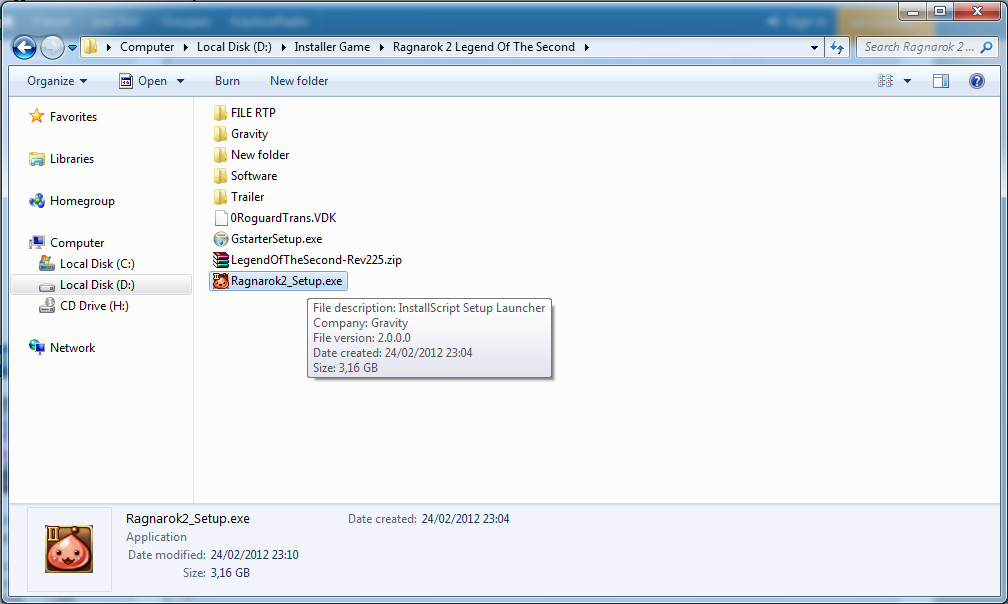Image resolution: width=1008 pixels, height=604 pixels.
Task: Create a New folder from toolbar
Action: 299,81
